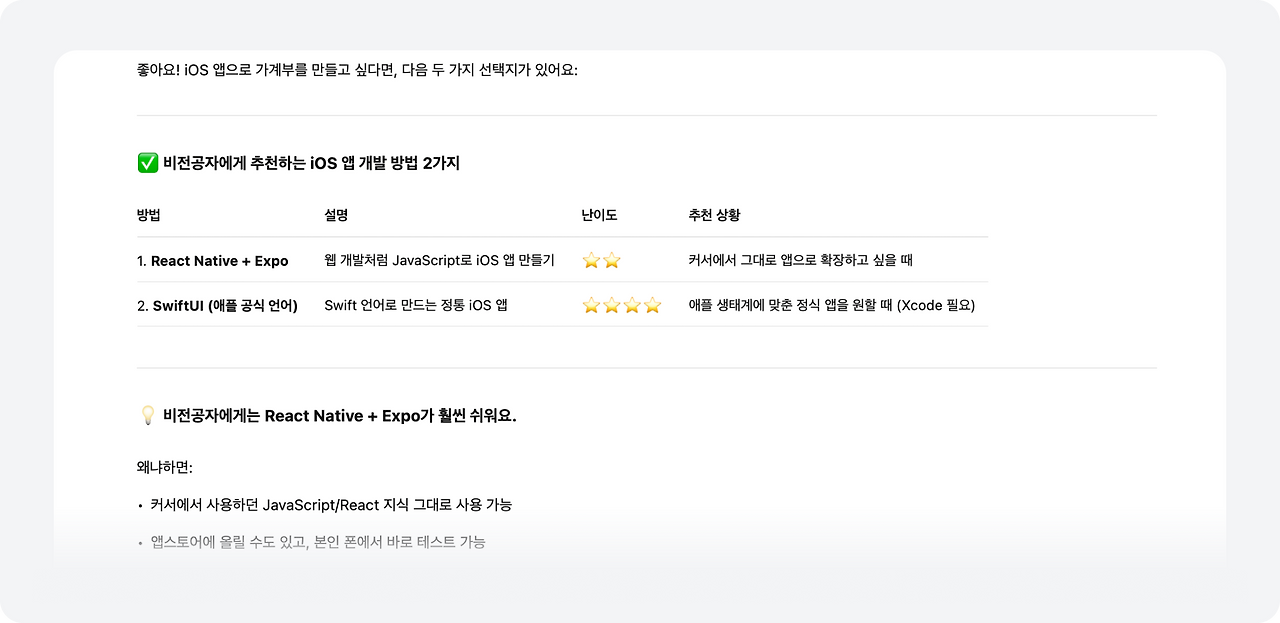Click the JavaScript로 iOS 앱 만들기 description
This screenshot has height=623, width=1280.
click(439, 261)
